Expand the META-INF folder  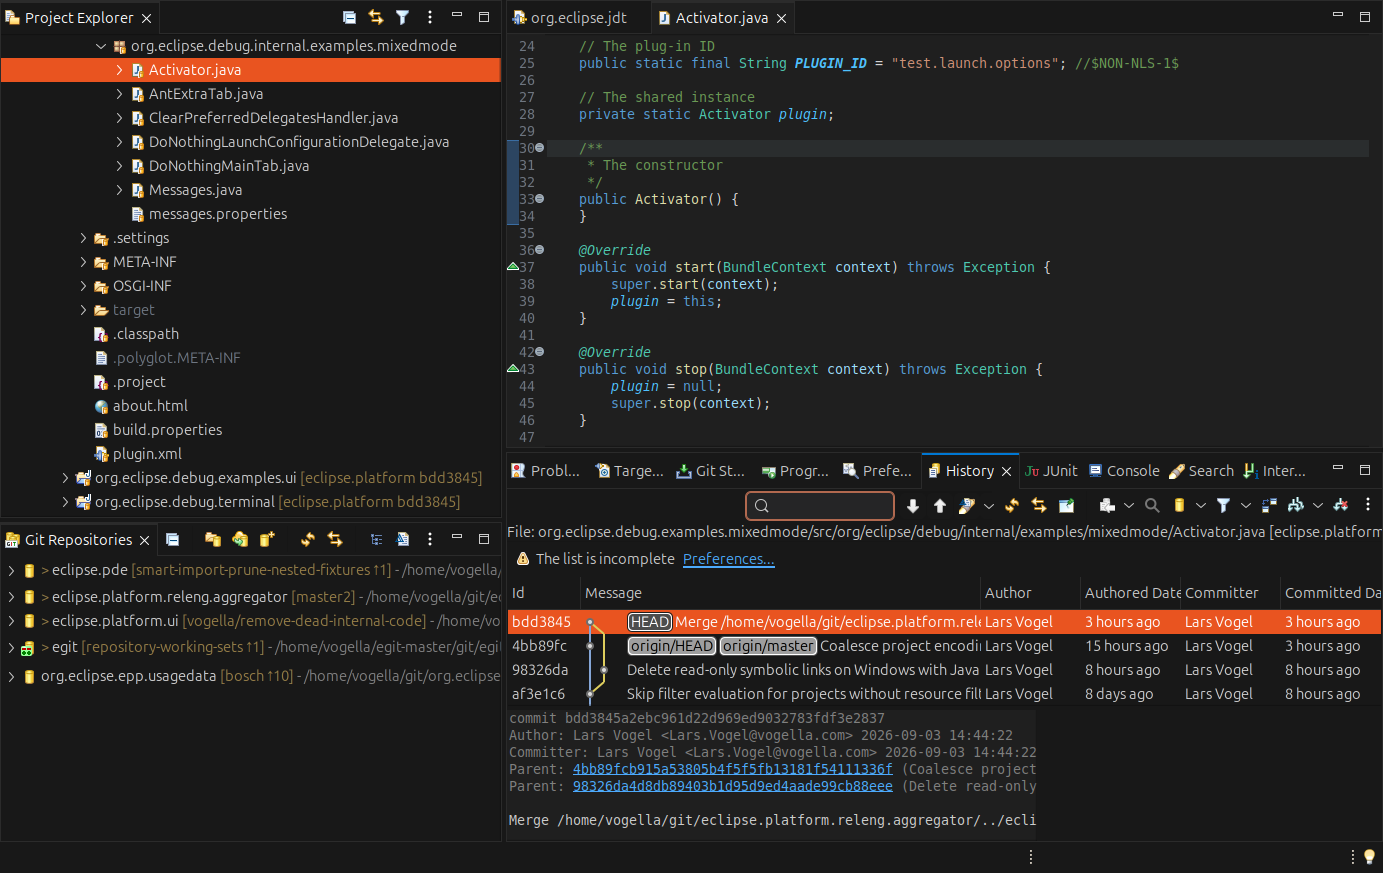[x=83, y=262]
